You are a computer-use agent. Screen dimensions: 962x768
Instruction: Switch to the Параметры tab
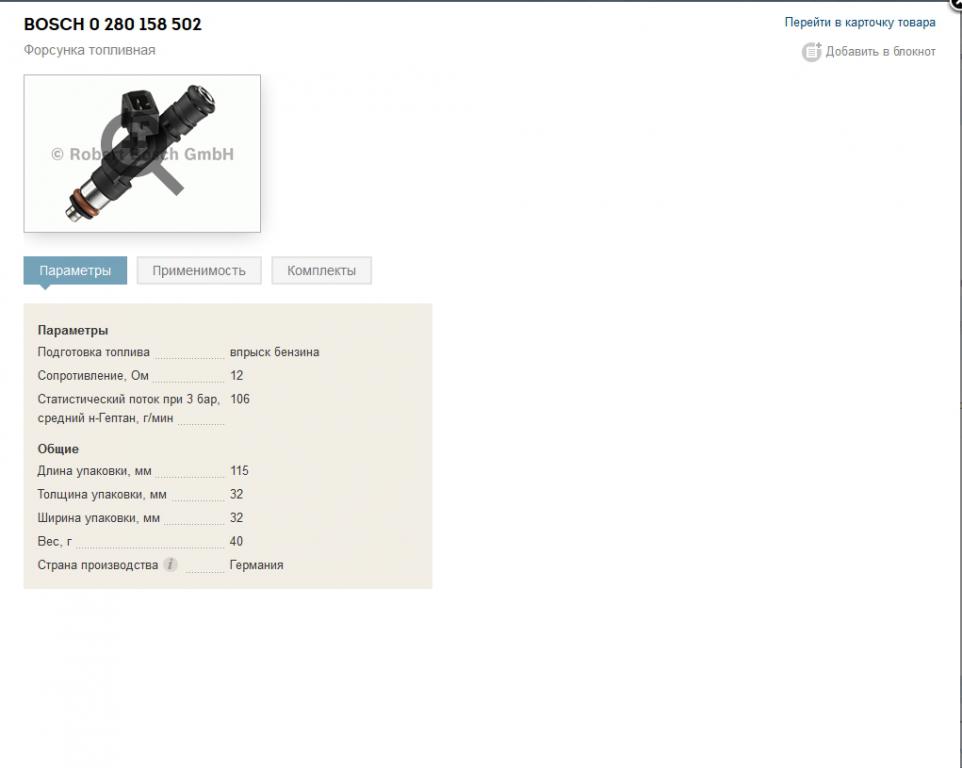(75, 271)
